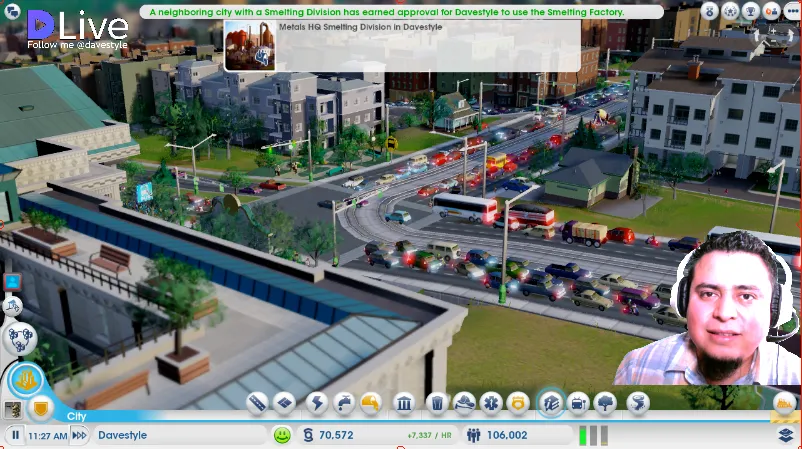Click the green happiness smiley face
The image size is (802, 449).
click(282, 435)
